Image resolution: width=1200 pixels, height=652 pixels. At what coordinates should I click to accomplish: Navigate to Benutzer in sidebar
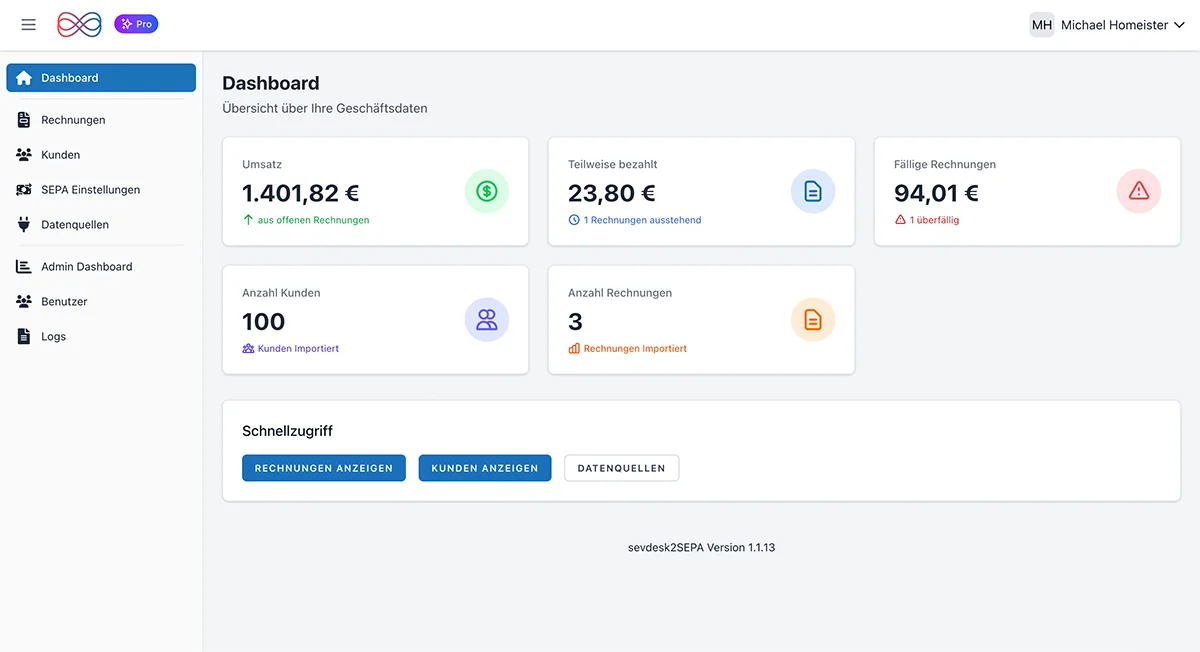[64, 302]
